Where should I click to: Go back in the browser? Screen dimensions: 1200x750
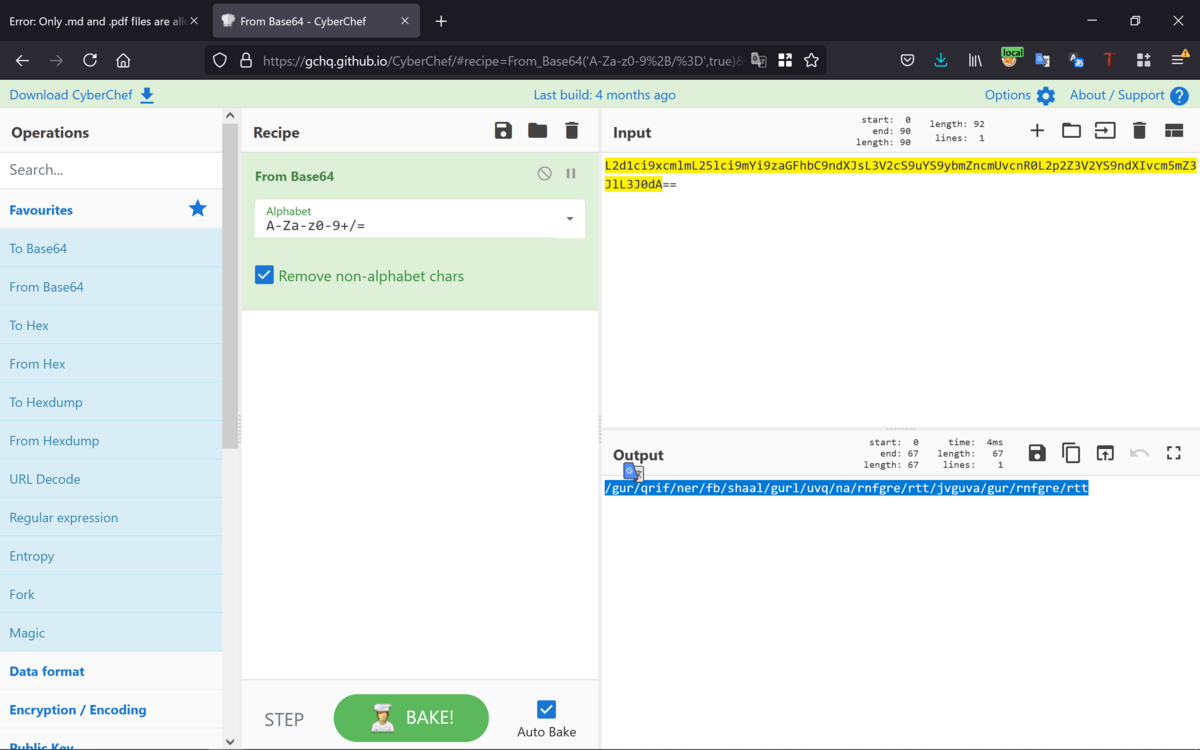[23, 60]
